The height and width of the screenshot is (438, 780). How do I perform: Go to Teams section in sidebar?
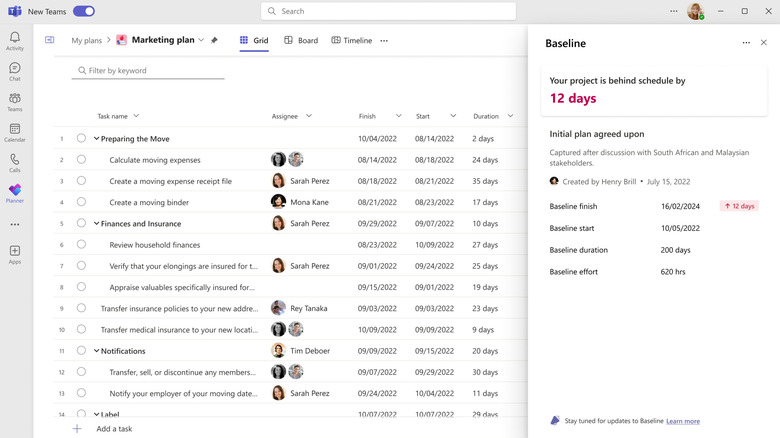point(14,102)
